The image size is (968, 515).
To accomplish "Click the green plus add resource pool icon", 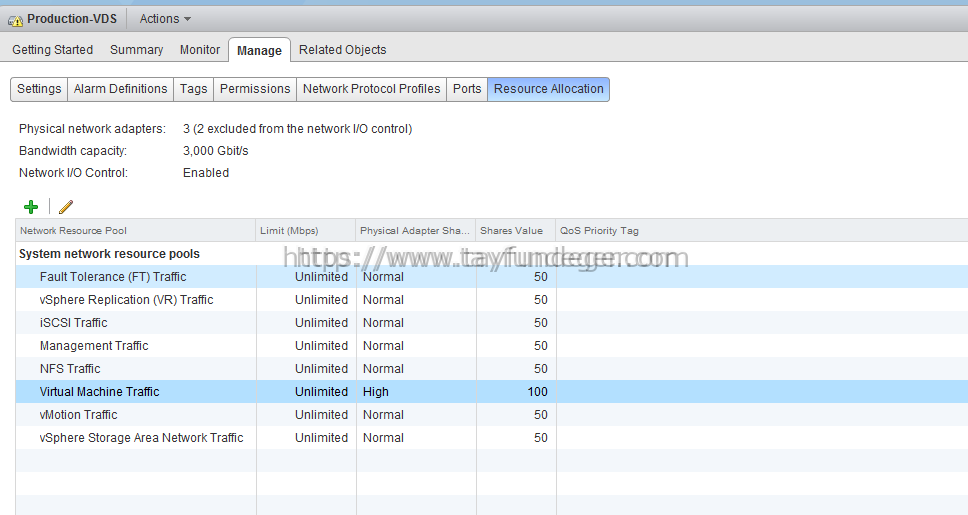I will tap(31, 207).
